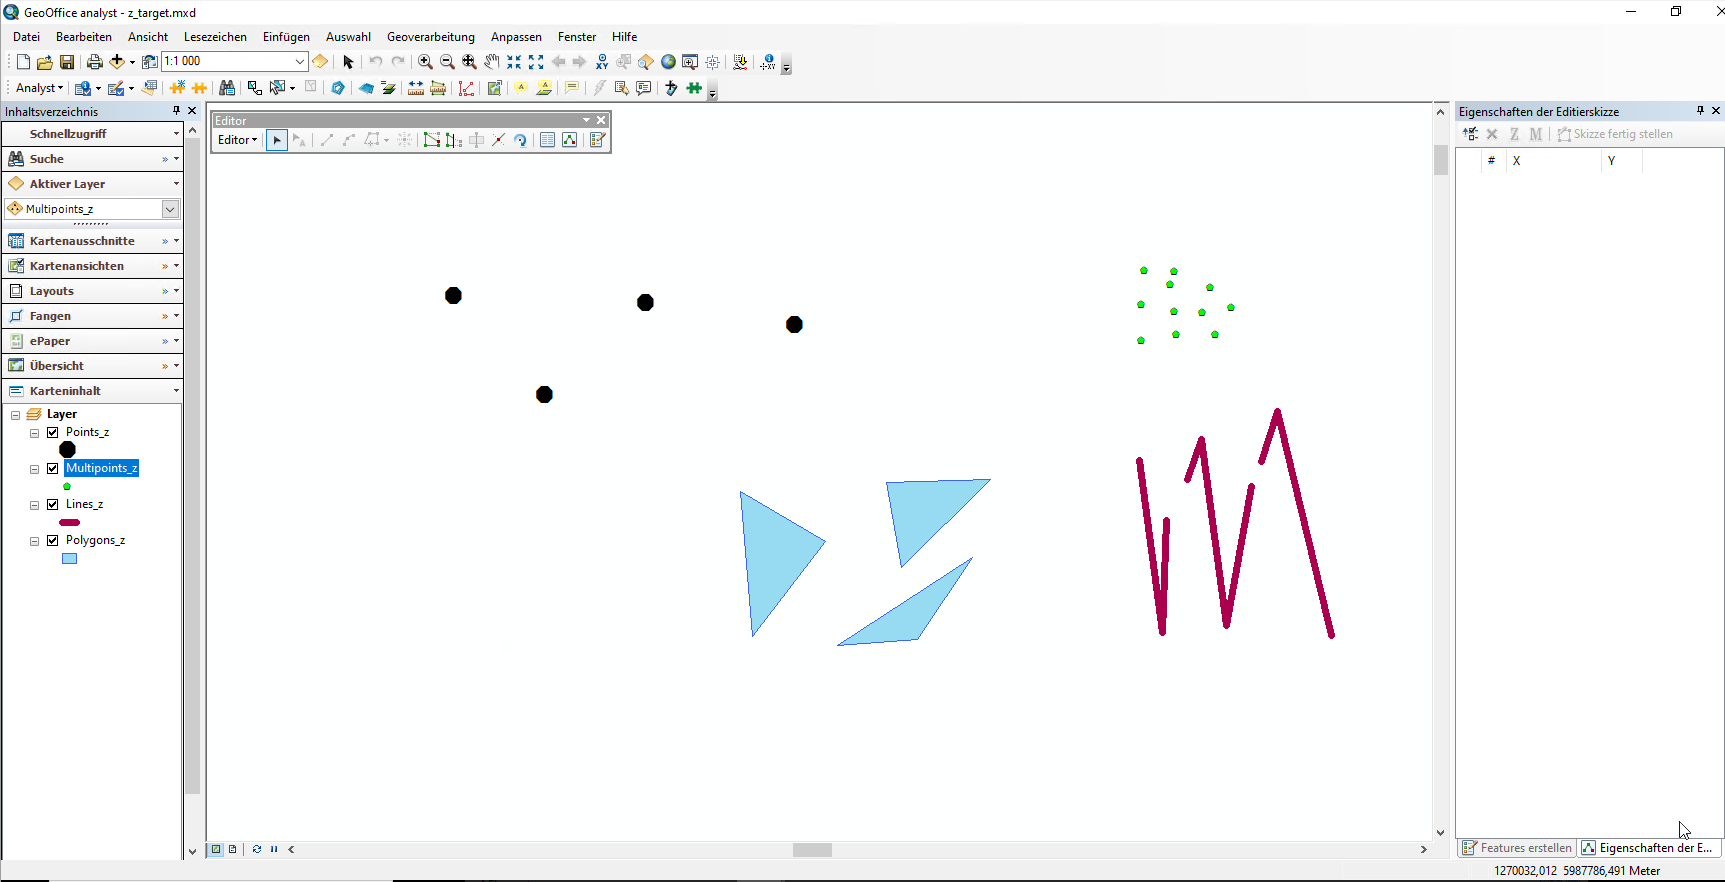Click the blue Polygons_z symbol swatch
This screenshot has height=882, width=1725.
(69, 559)
